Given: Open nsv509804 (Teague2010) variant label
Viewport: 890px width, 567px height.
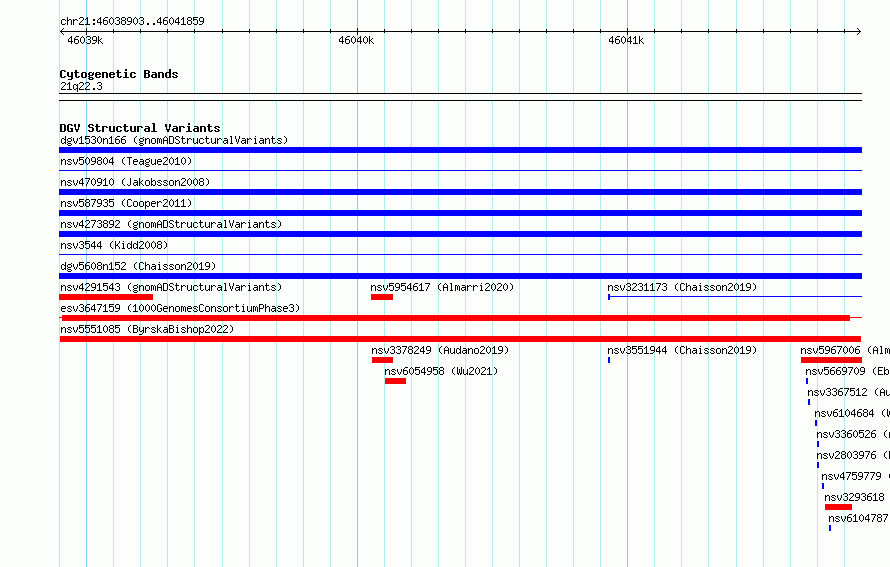Looking at the screenshot, I should point(126,161).
